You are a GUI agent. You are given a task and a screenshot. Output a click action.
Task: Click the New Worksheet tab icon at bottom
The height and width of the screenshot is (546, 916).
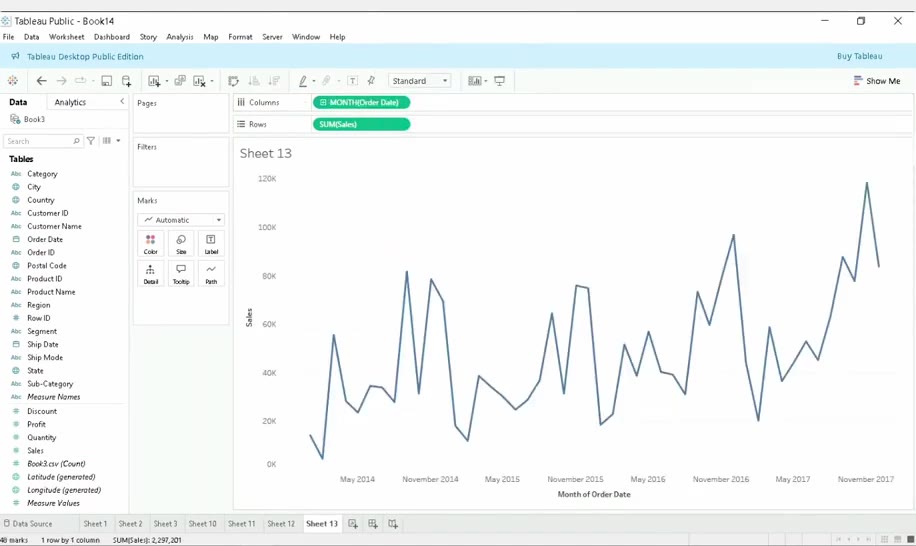[353, 524]
